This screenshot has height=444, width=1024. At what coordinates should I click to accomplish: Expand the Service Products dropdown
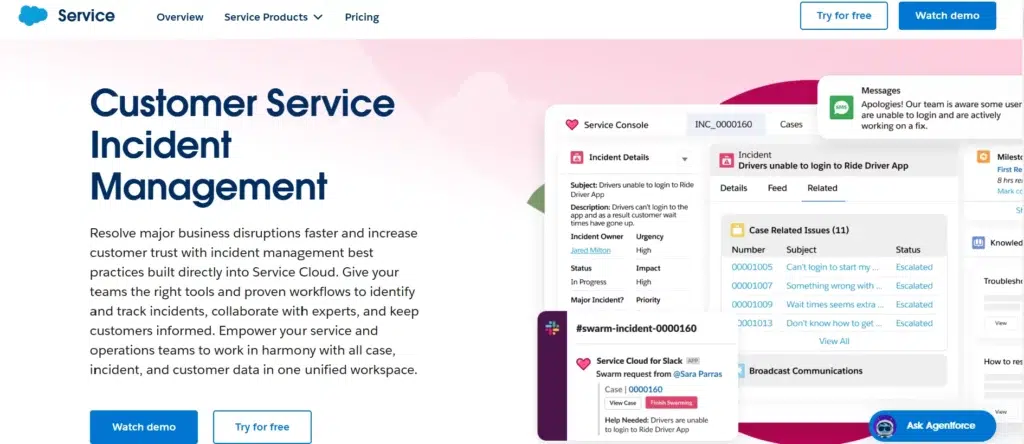[x=273, y=17]
